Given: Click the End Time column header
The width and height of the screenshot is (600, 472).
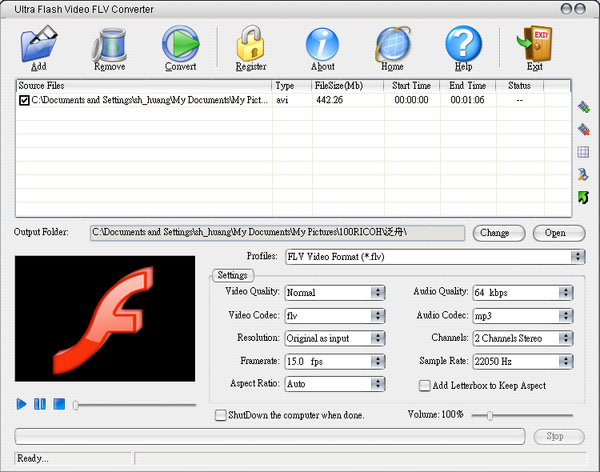Looking at the screenshot, I should coord(467,86).
